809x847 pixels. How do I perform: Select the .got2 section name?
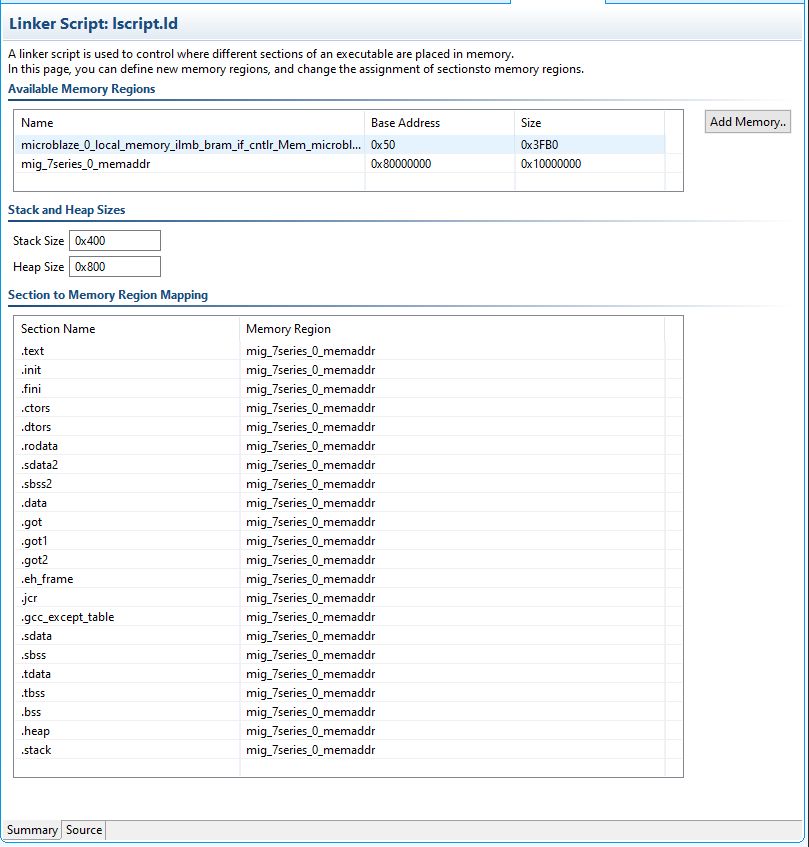pyautogui.click(x=34, y=560)
